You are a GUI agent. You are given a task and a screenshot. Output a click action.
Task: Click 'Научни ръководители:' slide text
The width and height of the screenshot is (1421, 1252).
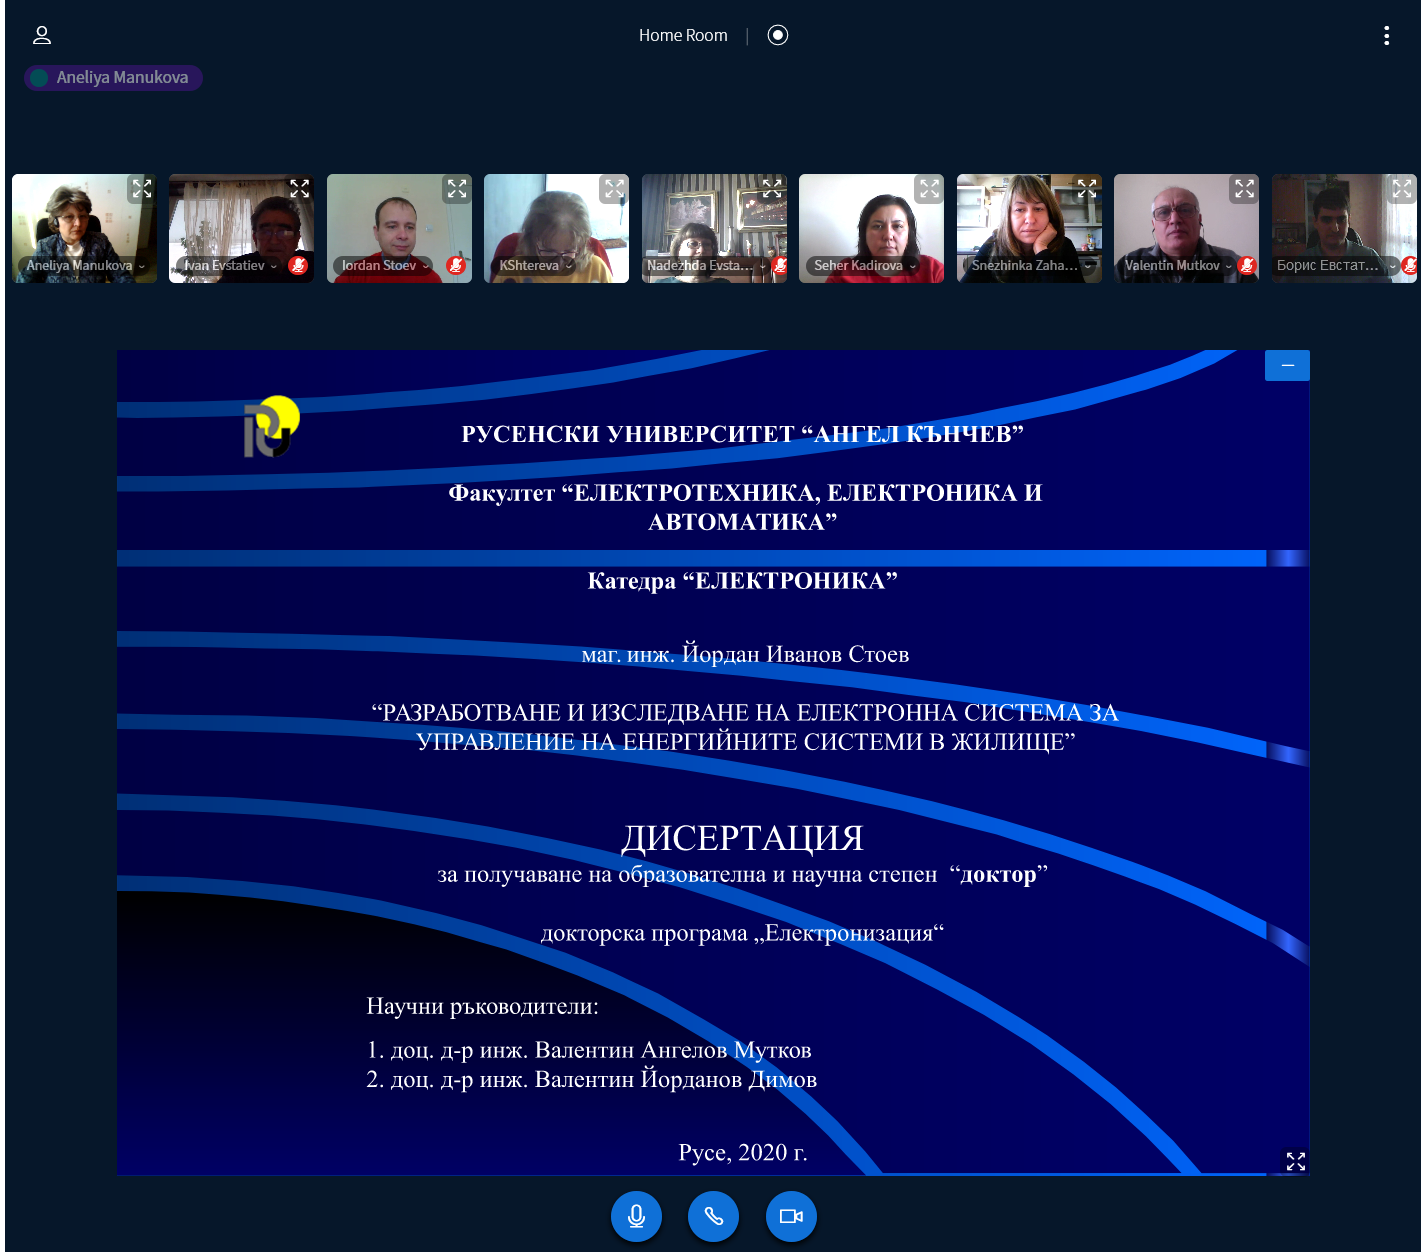482,1006
